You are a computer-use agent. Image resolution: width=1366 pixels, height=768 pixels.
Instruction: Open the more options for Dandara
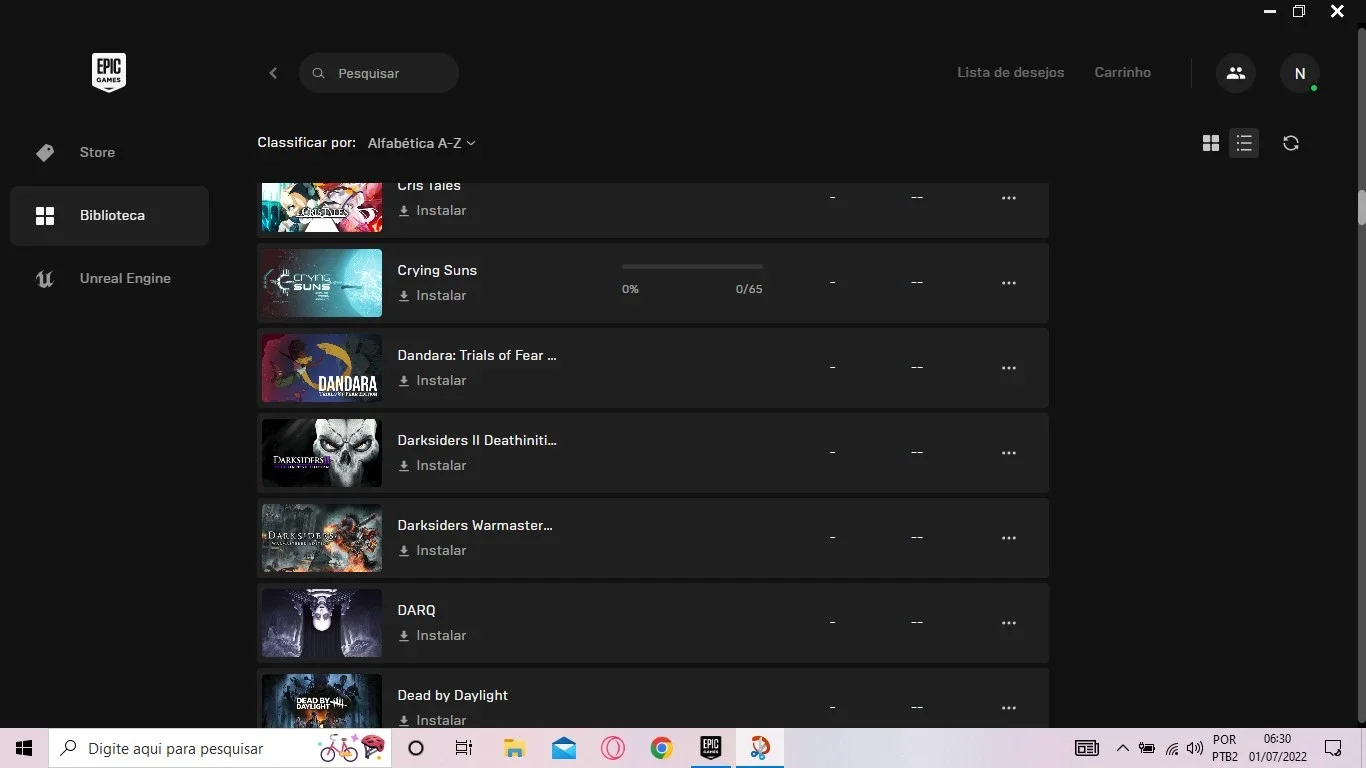coord(1009,368)
